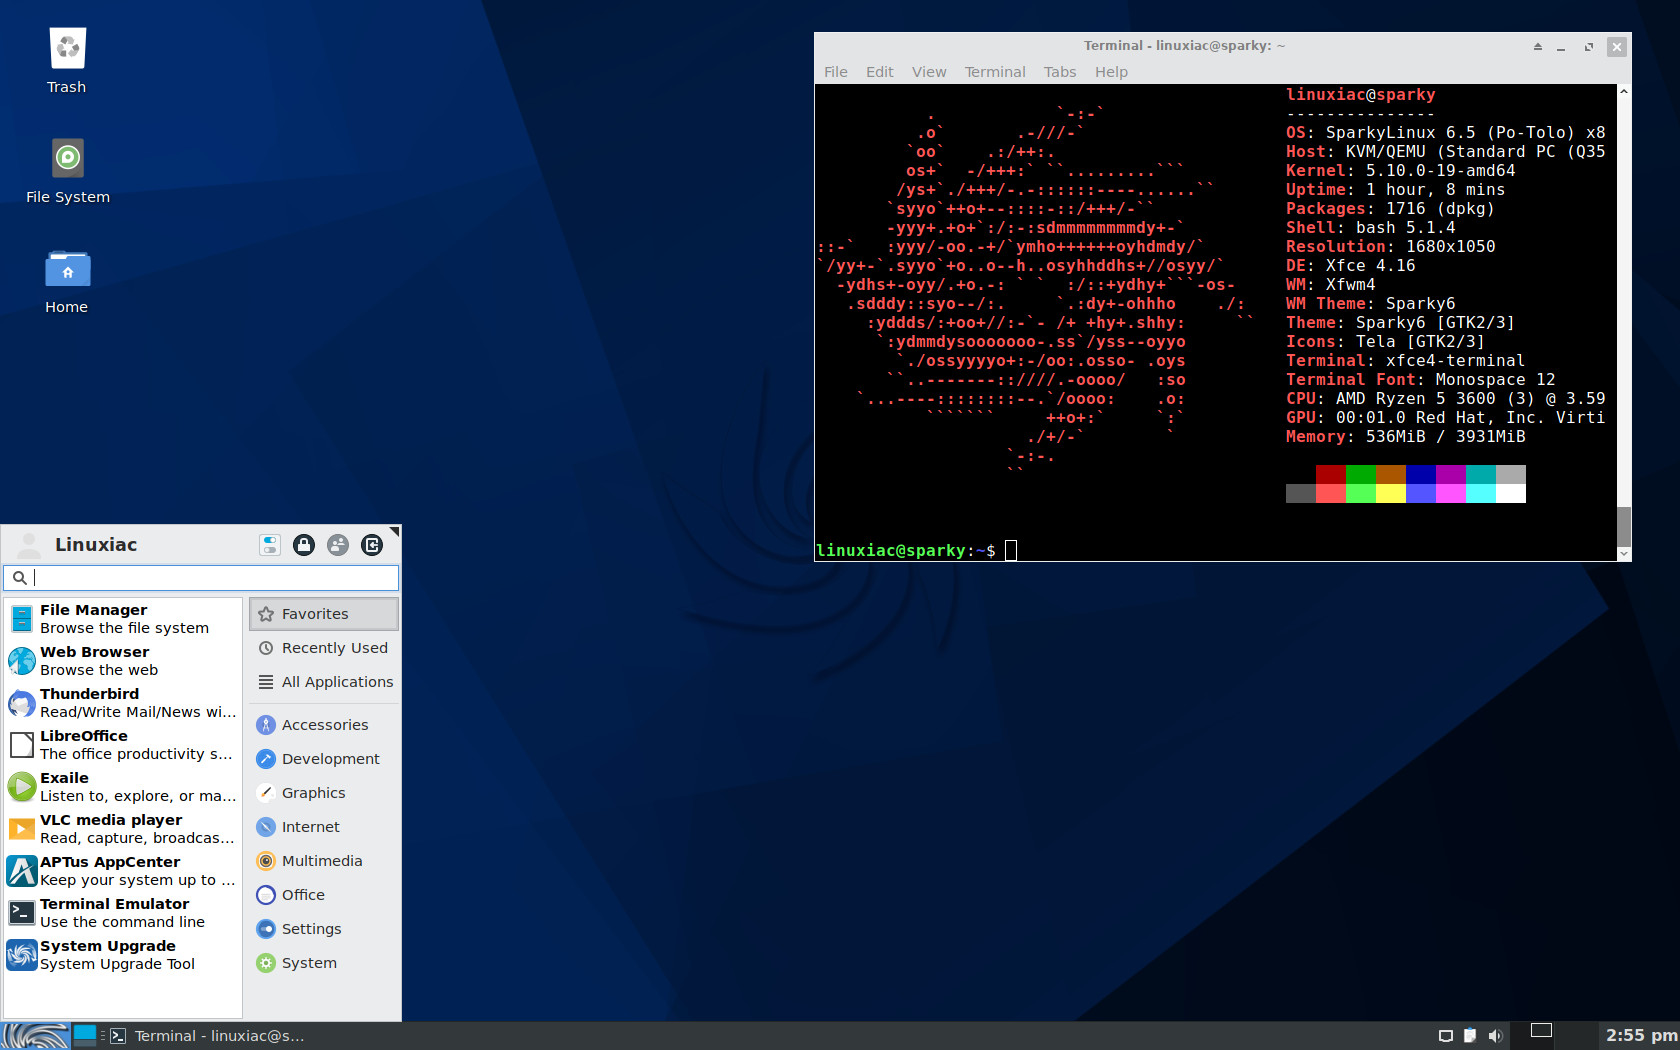The width and height of the screenshot is (1680, 1050).
Task: Open the network status tray icon
Action: [x=1445, y=1036]
